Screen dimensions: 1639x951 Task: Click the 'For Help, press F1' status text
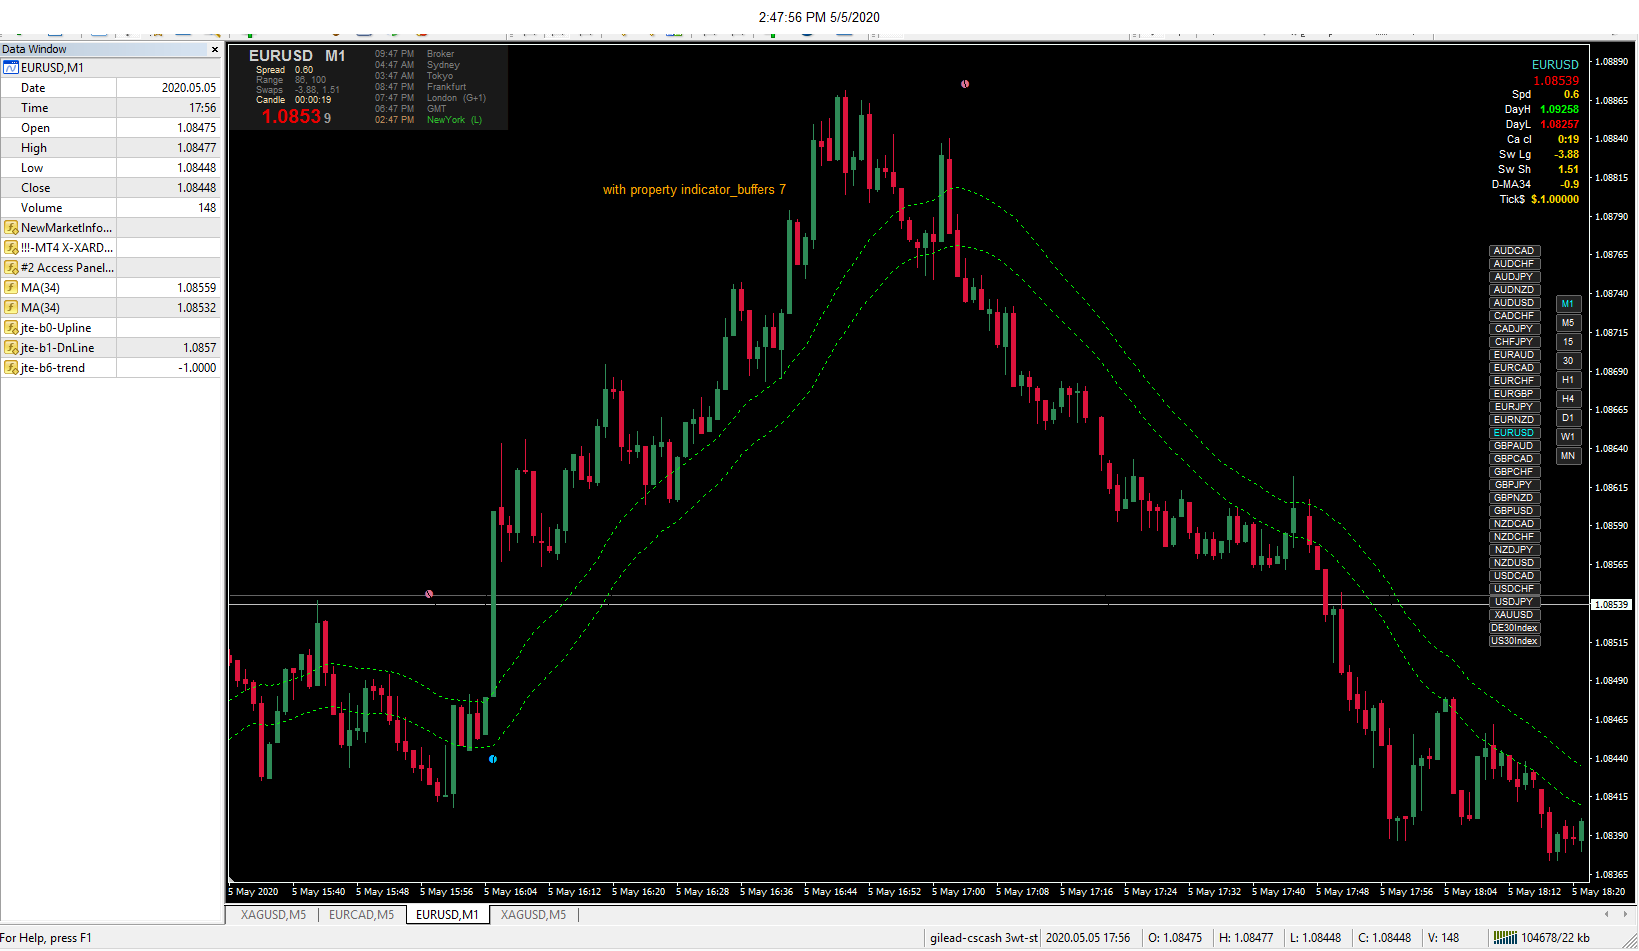[x=46, y=938]
